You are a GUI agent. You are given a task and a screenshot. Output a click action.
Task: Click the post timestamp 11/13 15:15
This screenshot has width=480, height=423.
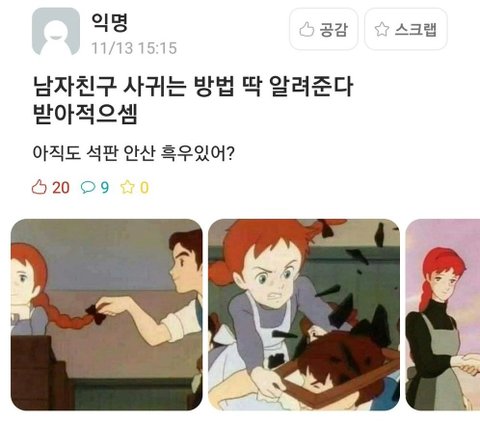point(134,48)
